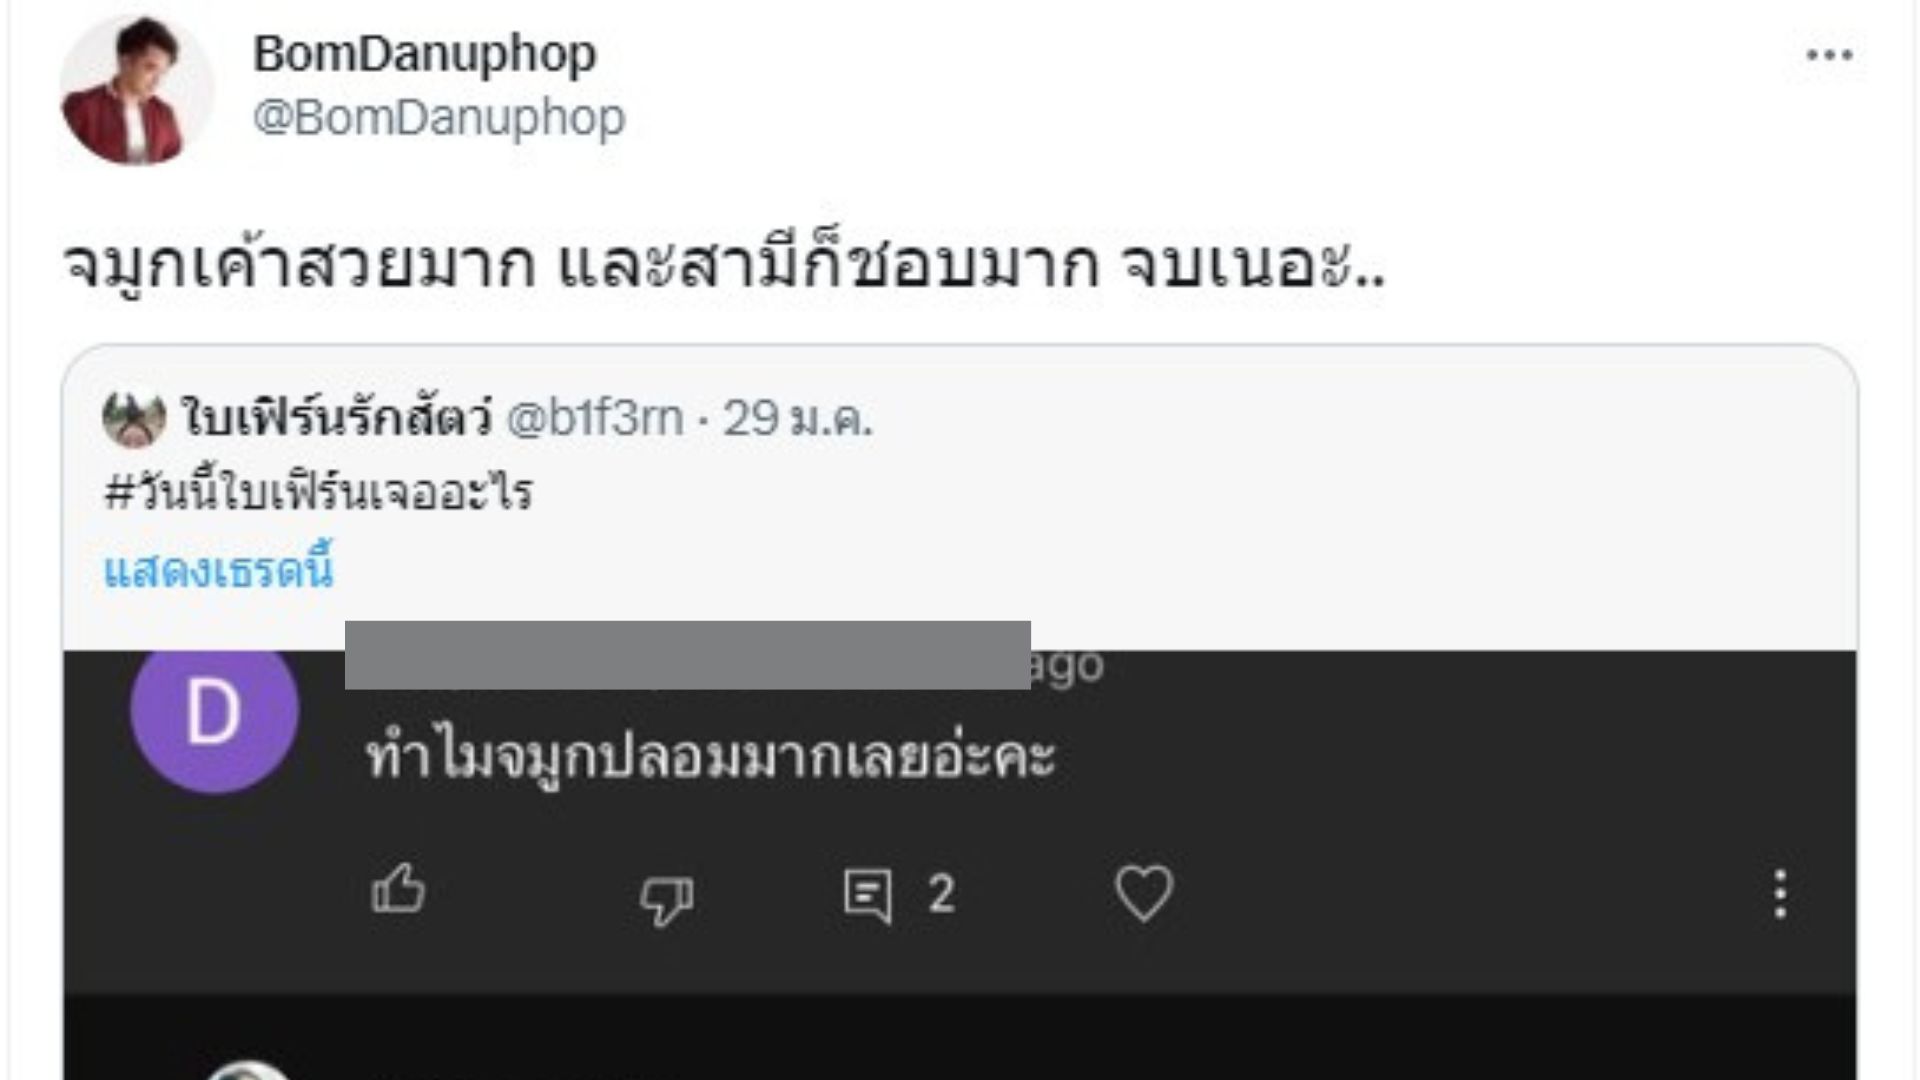
Task: Click the ใบเฟิร์นรักสัตว์ small avatar
Action: click(133, 418)
